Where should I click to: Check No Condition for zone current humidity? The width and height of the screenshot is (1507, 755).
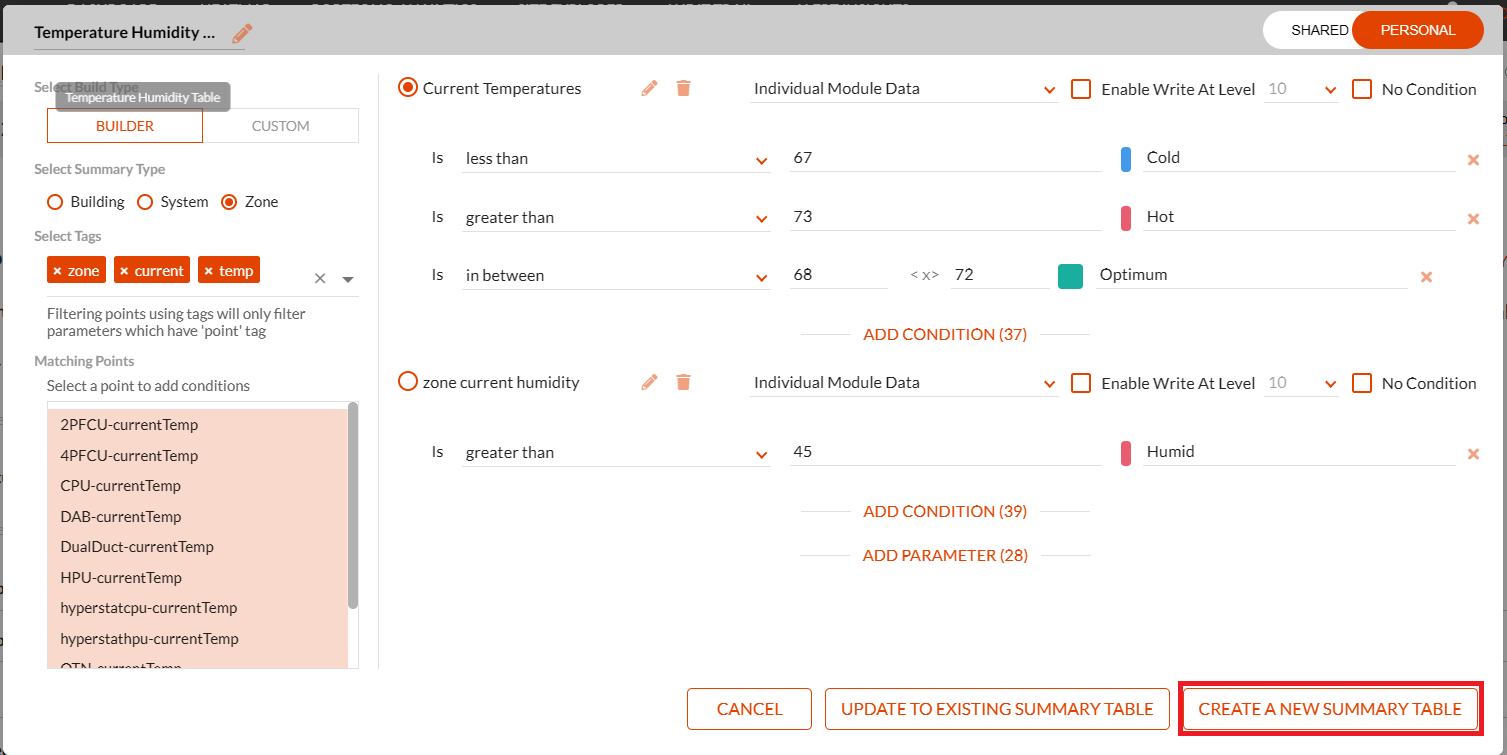[x=1361, y=383]
